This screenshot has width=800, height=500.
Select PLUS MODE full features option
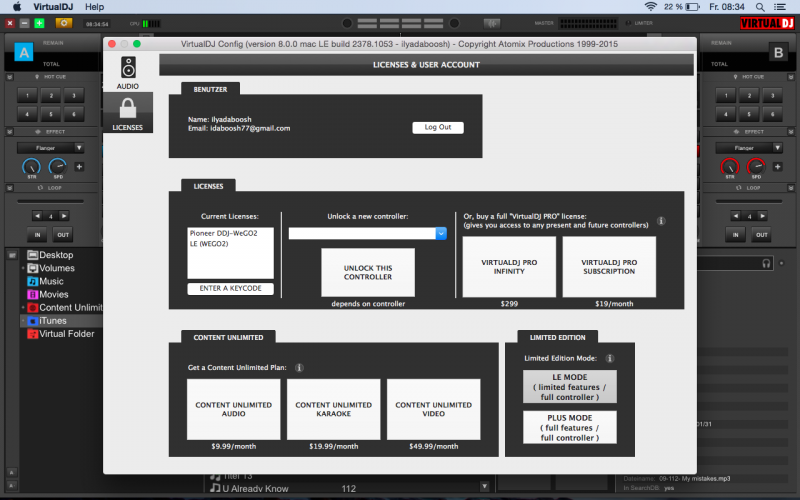point(569,428)
